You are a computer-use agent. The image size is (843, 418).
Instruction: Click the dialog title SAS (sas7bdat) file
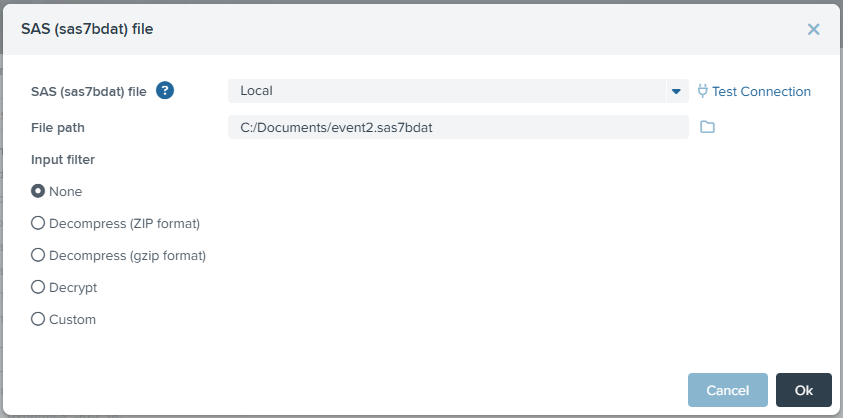[87, 29]
